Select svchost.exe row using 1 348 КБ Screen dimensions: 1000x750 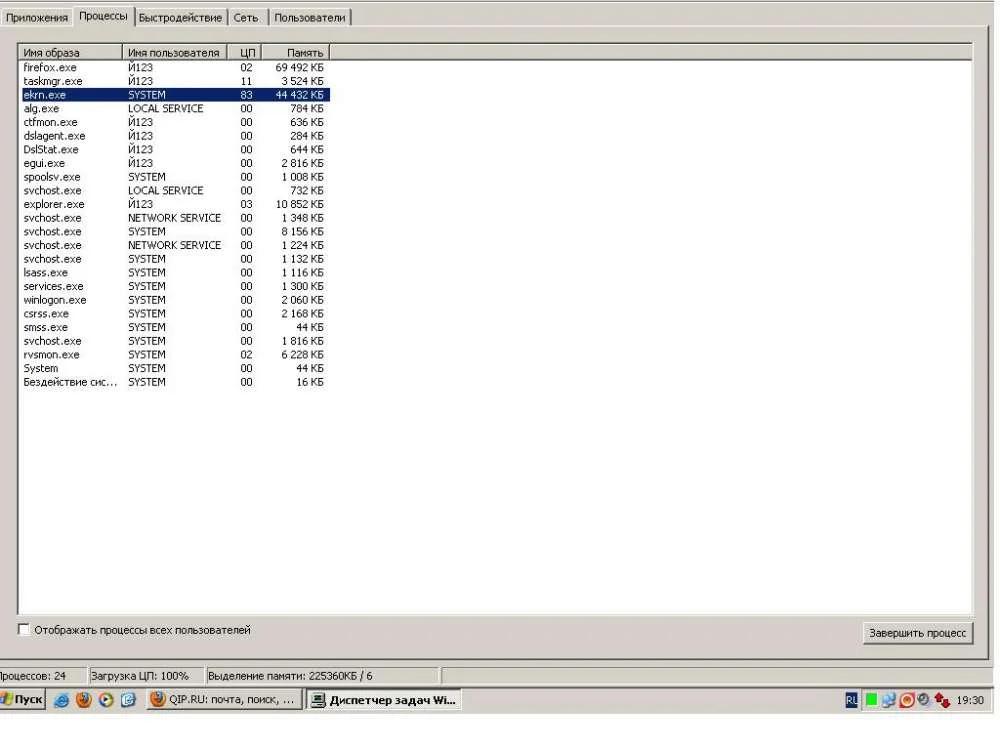175,218
